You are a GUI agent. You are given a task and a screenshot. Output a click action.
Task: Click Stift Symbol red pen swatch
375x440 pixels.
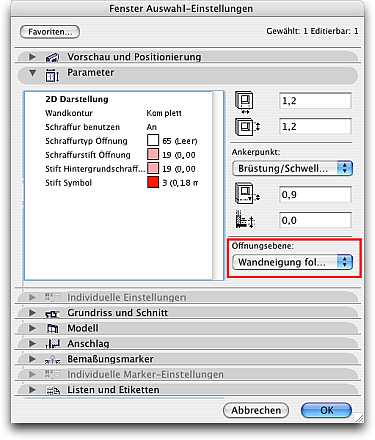coord(153,182)
